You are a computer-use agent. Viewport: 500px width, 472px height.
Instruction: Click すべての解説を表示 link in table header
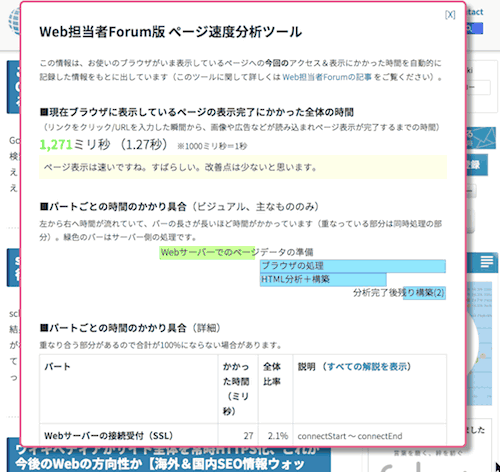tap(367, 367)
